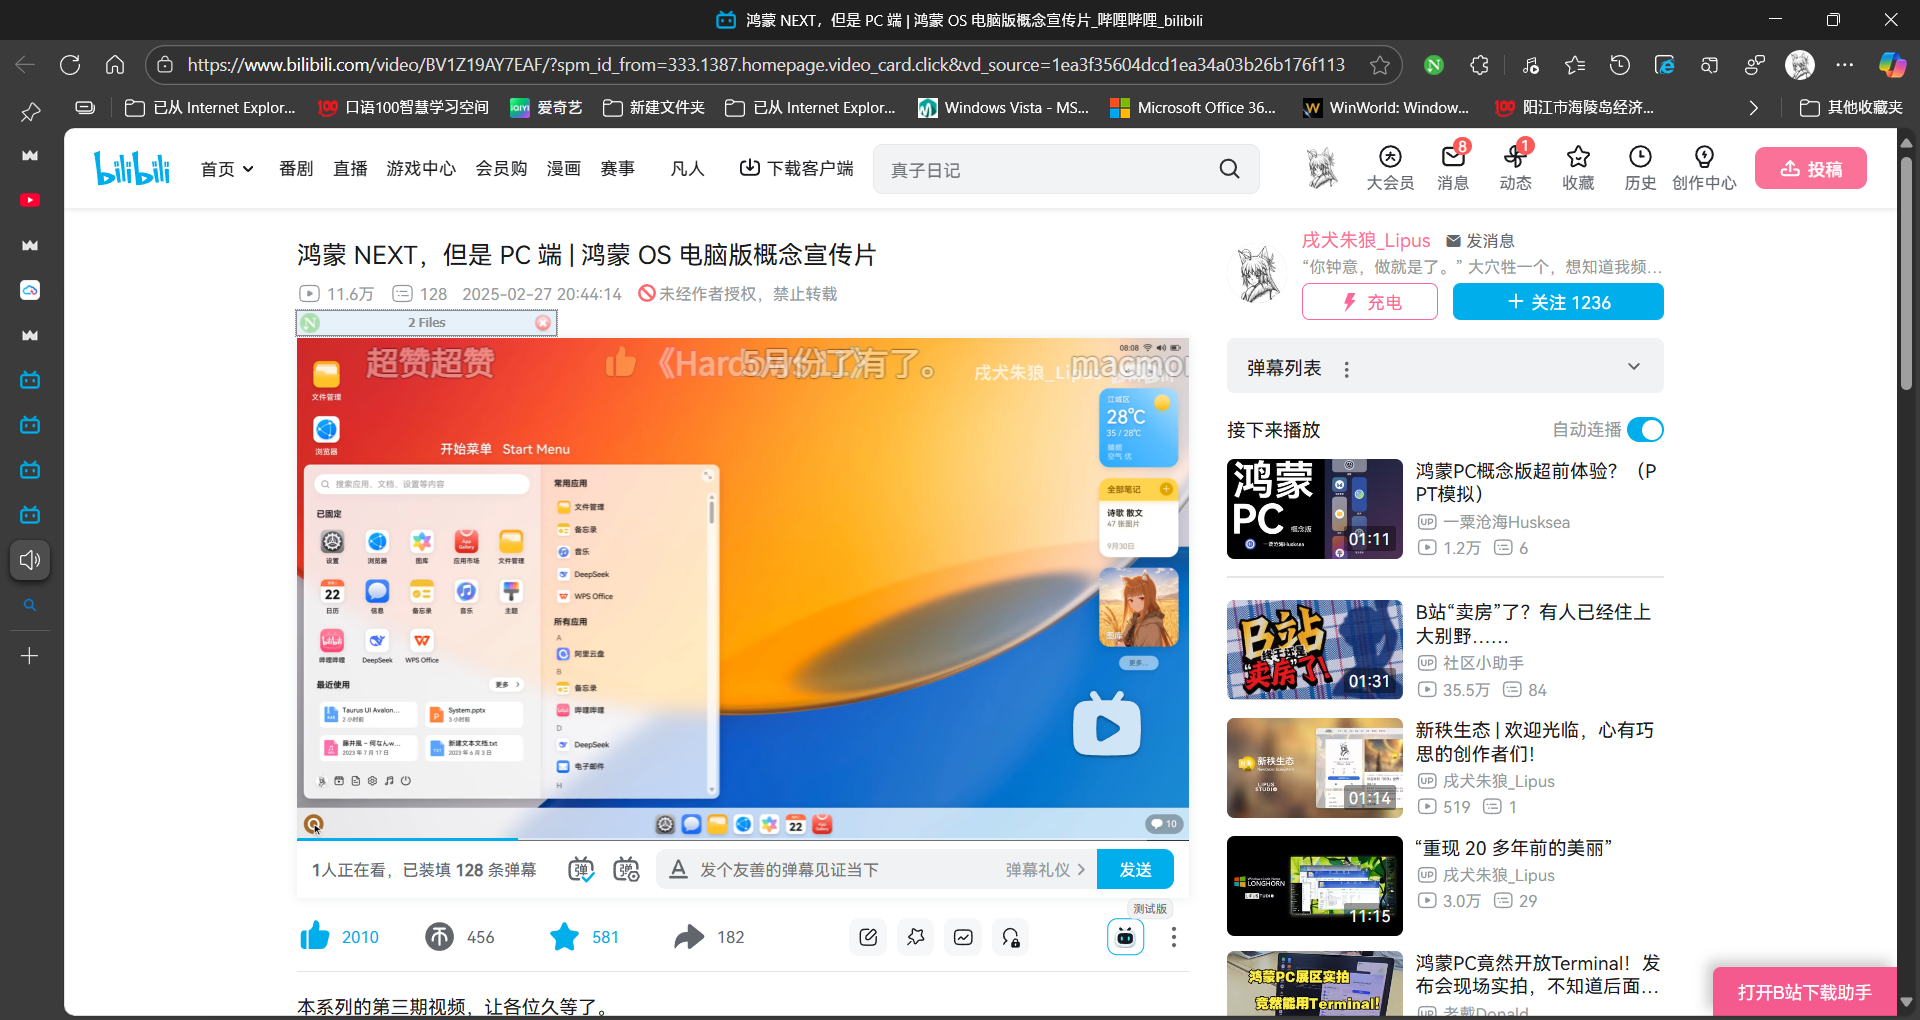Expand bookmarks bar overflow chevron

[1753, 107]
